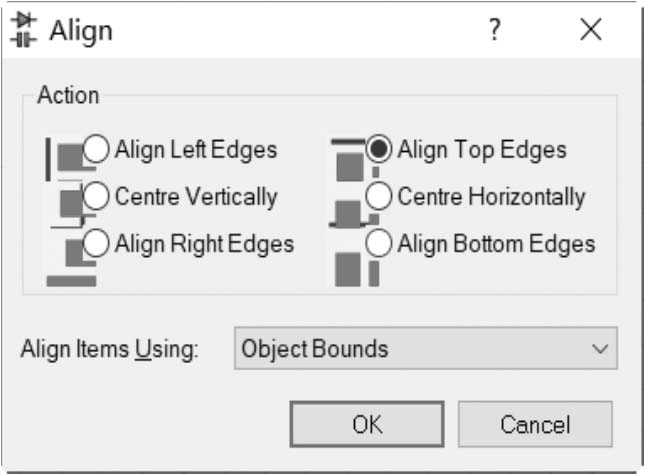Enable the Align Right Edges radio button
The width and height of the screenshot is (645, 475).
[97, 243]
